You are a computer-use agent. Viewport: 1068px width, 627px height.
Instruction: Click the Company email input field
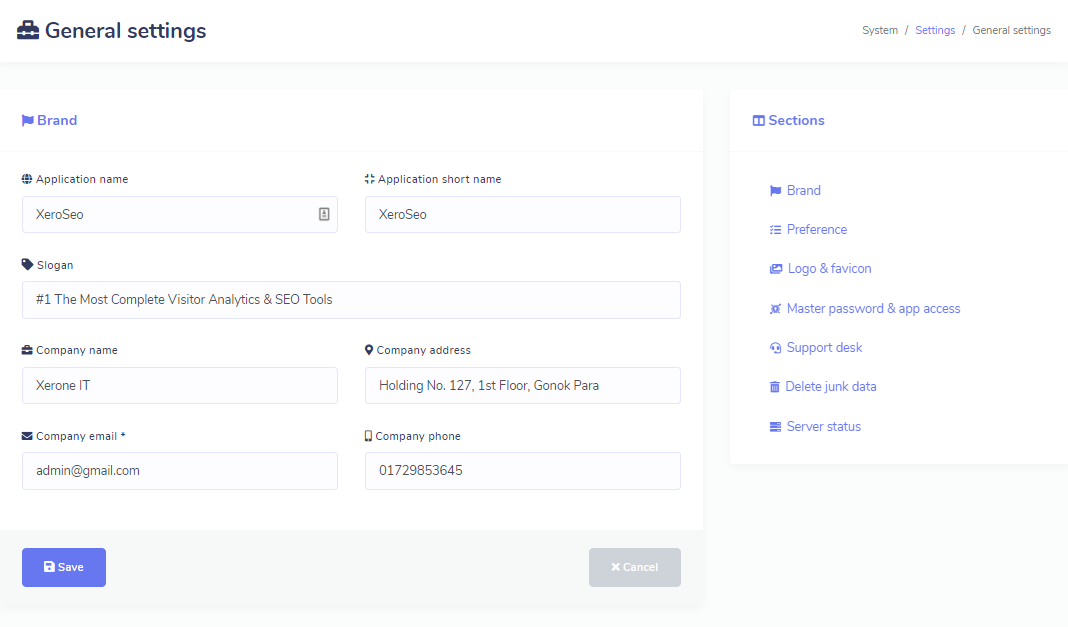click(x=180, y=471)
